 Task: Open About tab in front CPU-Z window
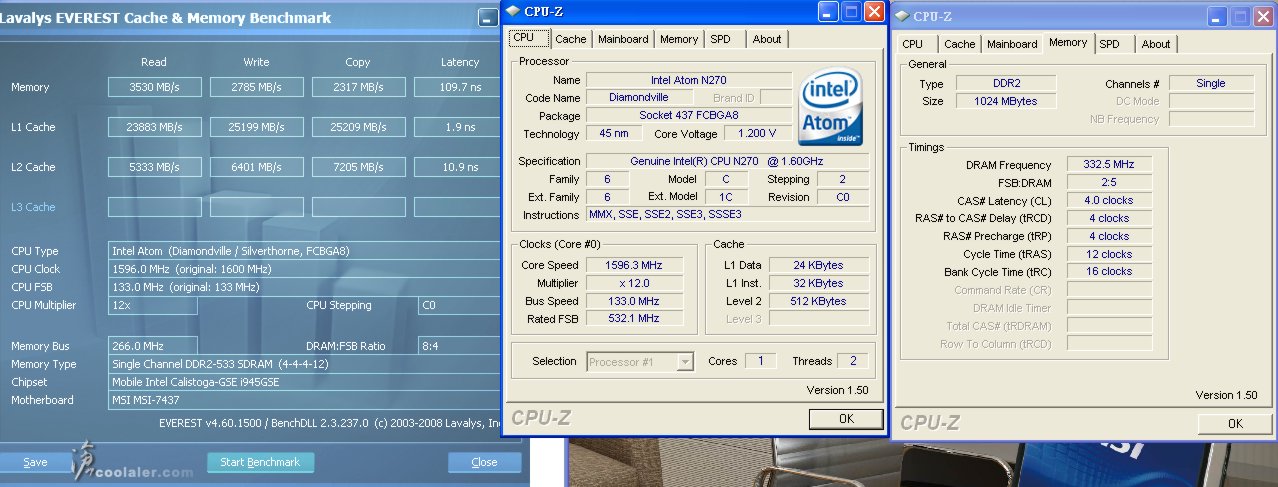click(x=767, y=39)
